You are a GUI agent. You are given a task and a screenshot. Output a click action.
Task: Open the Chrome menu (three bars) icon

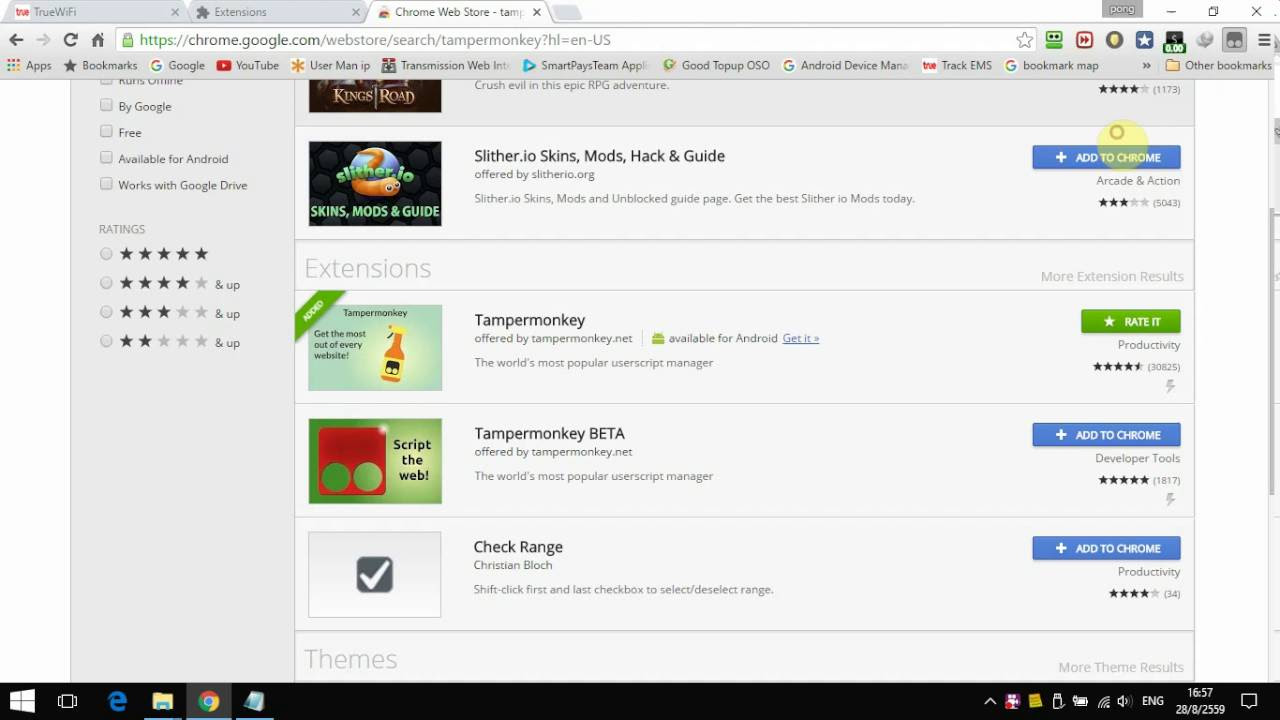coord(1264,40)
